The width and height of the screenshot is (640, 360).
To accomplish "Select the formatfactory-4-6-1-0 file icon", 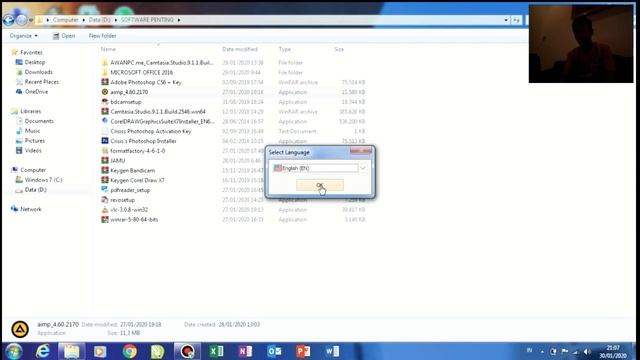I will (105, 151).
